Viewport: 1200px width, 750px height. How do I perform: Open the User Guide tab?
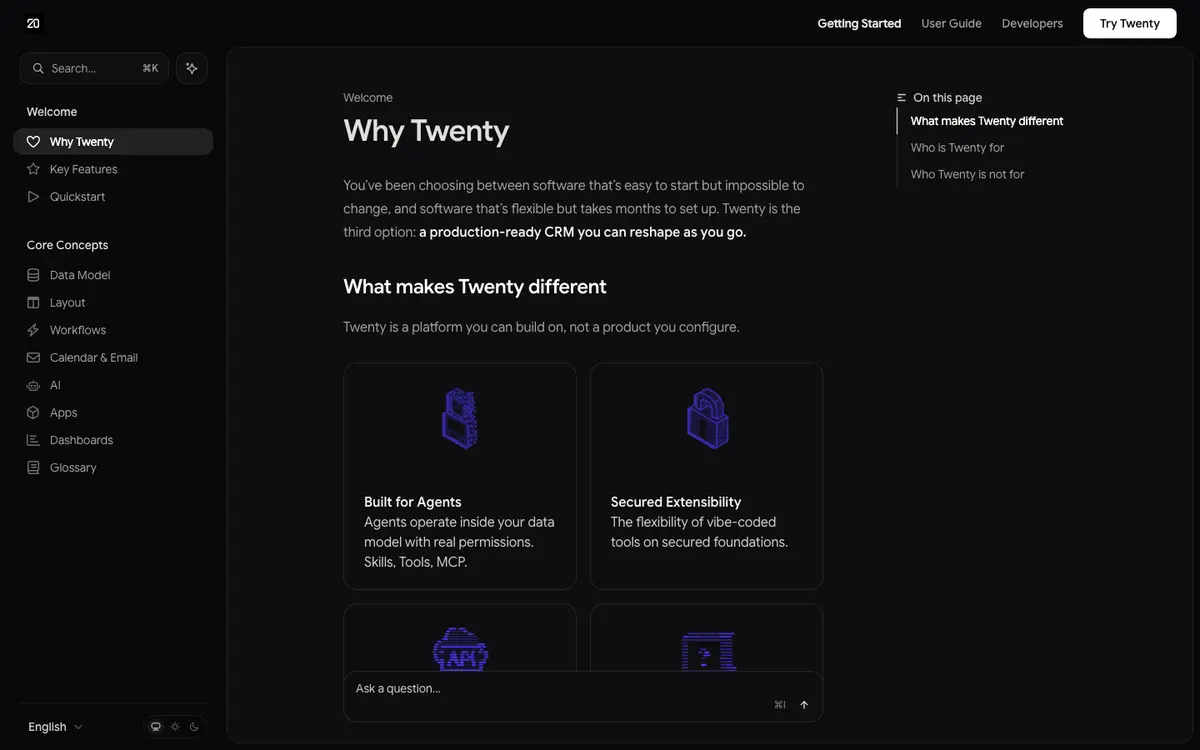coord(951,23)
